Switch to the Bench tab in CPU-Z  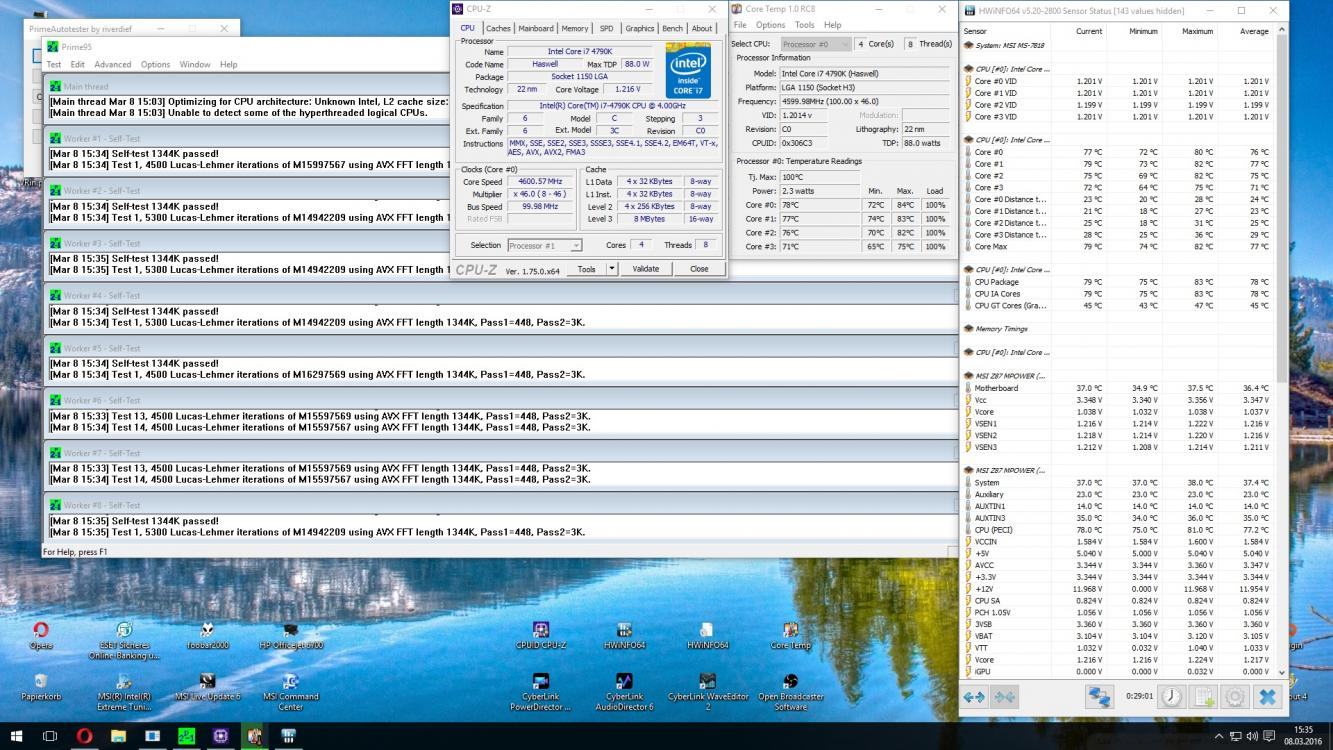(672, 28)
